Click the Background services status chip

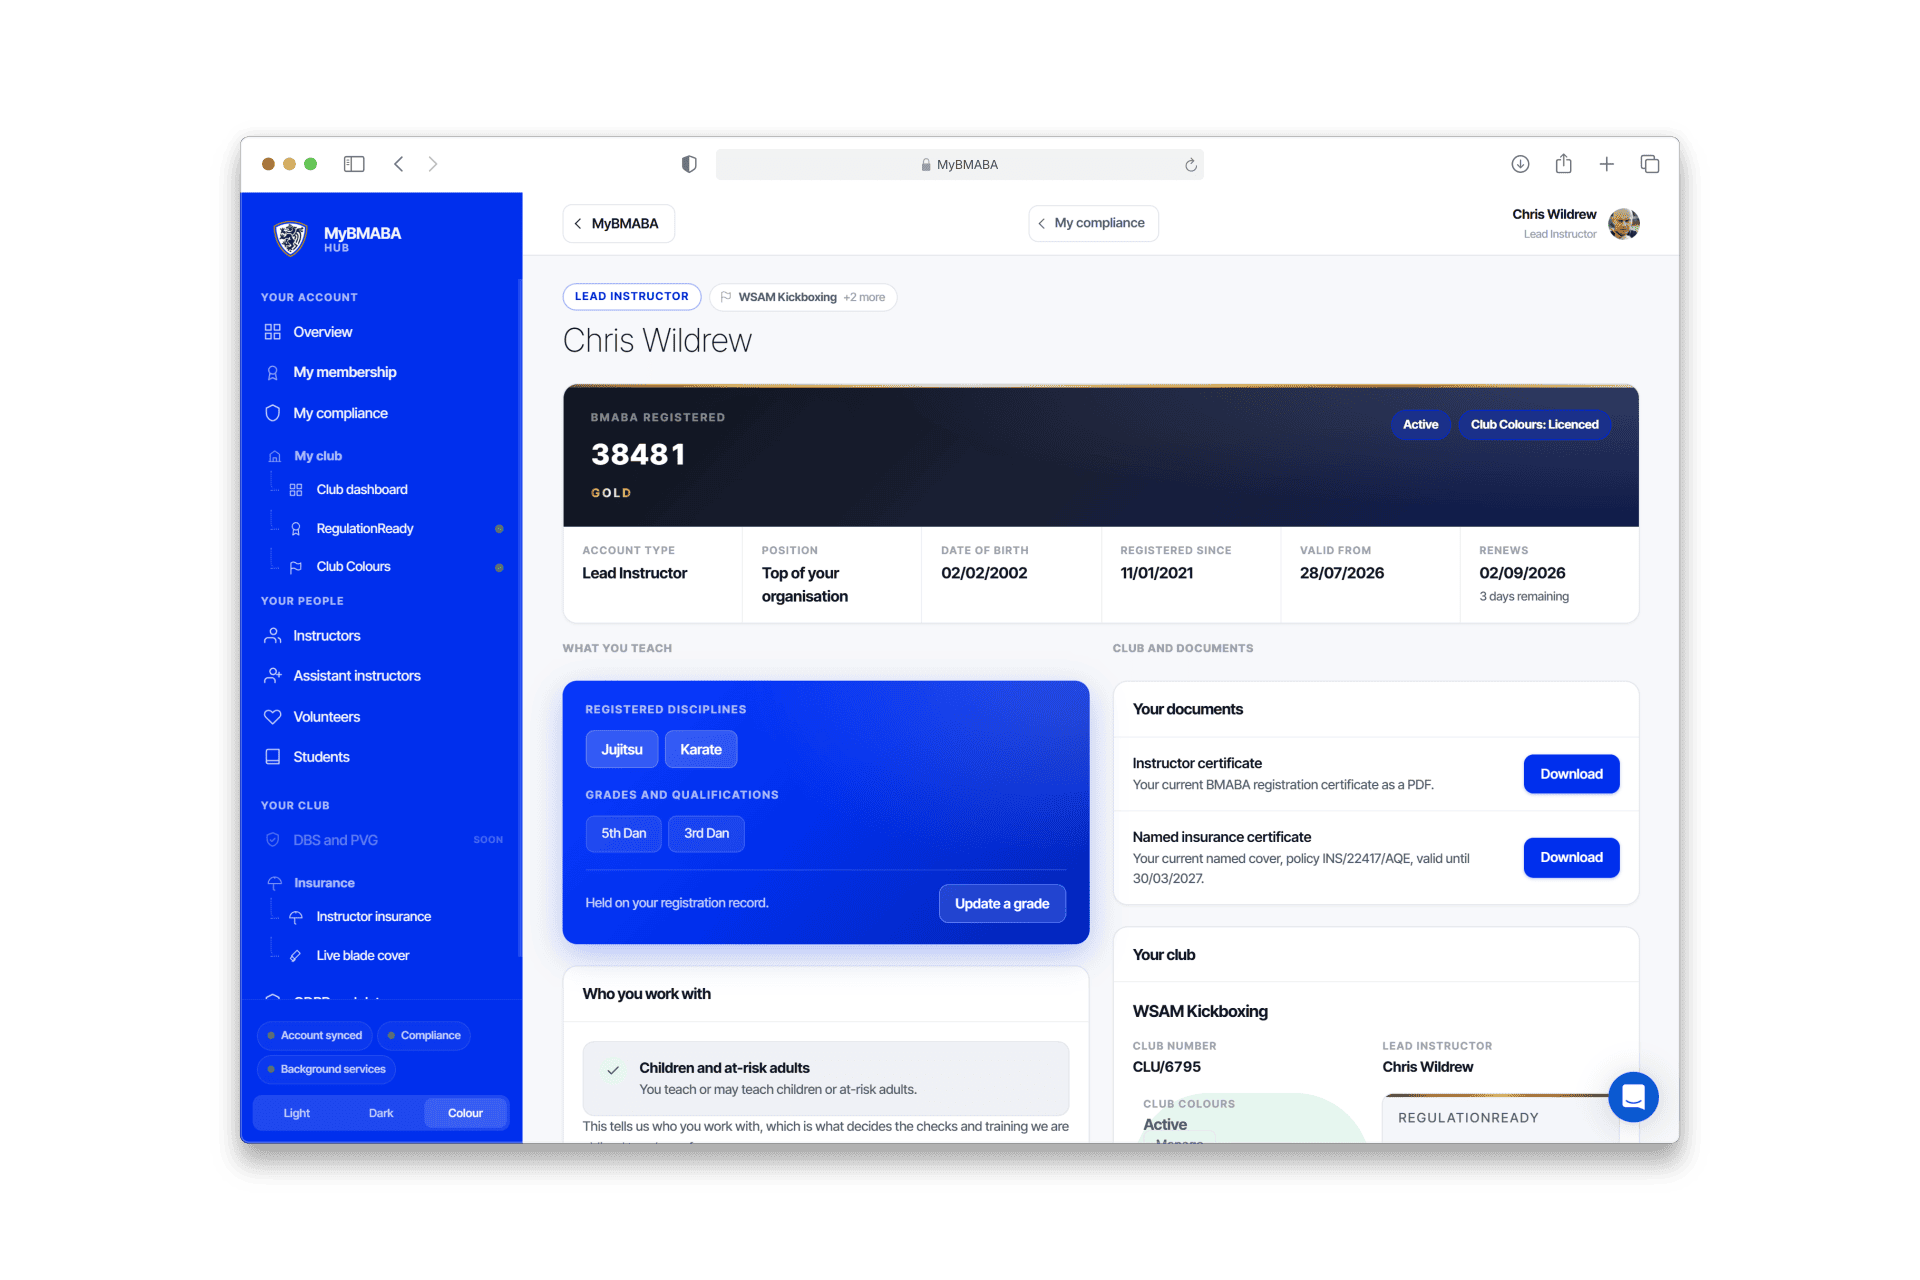326,1070
